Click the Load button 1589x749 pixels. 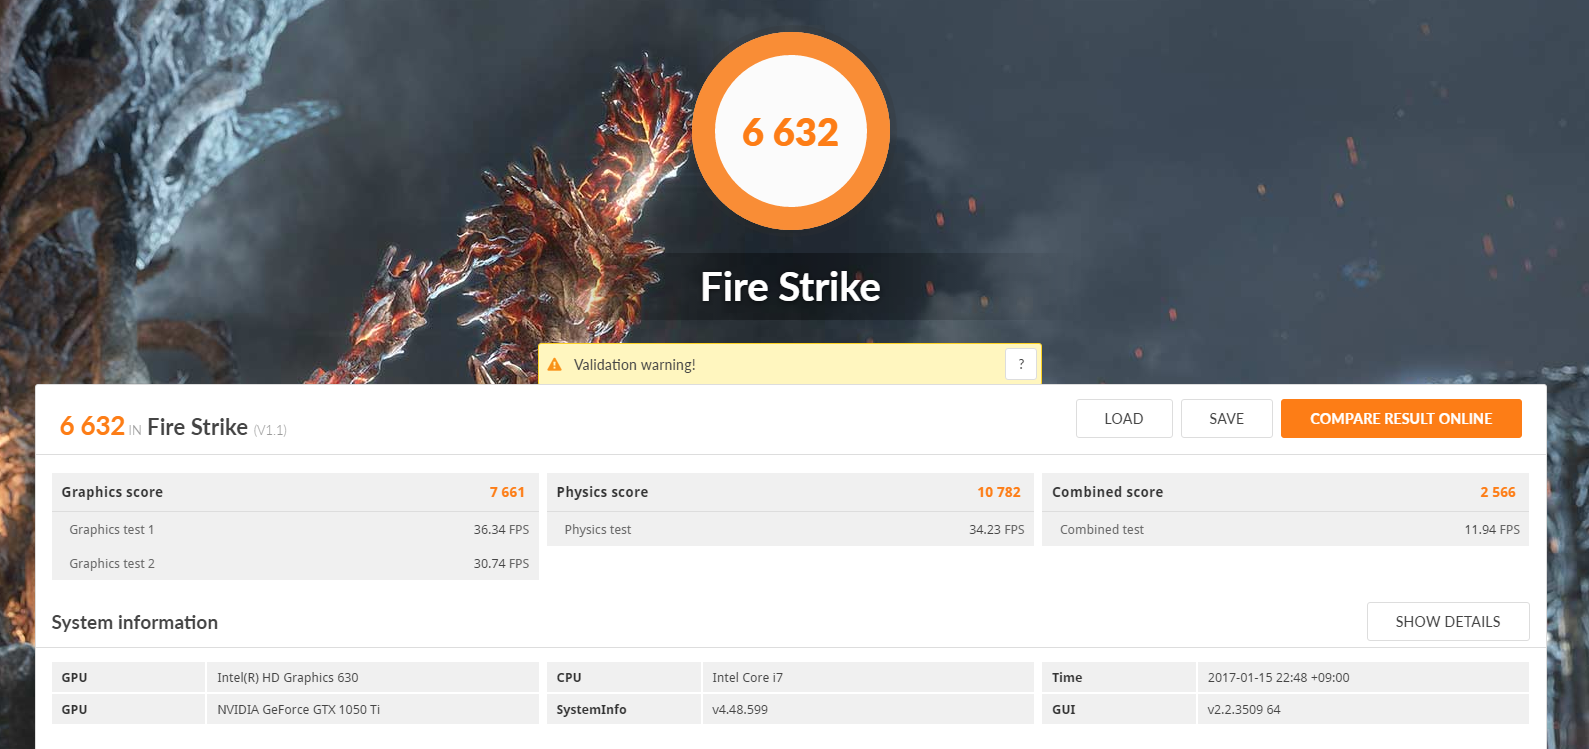coord(1123,419)
